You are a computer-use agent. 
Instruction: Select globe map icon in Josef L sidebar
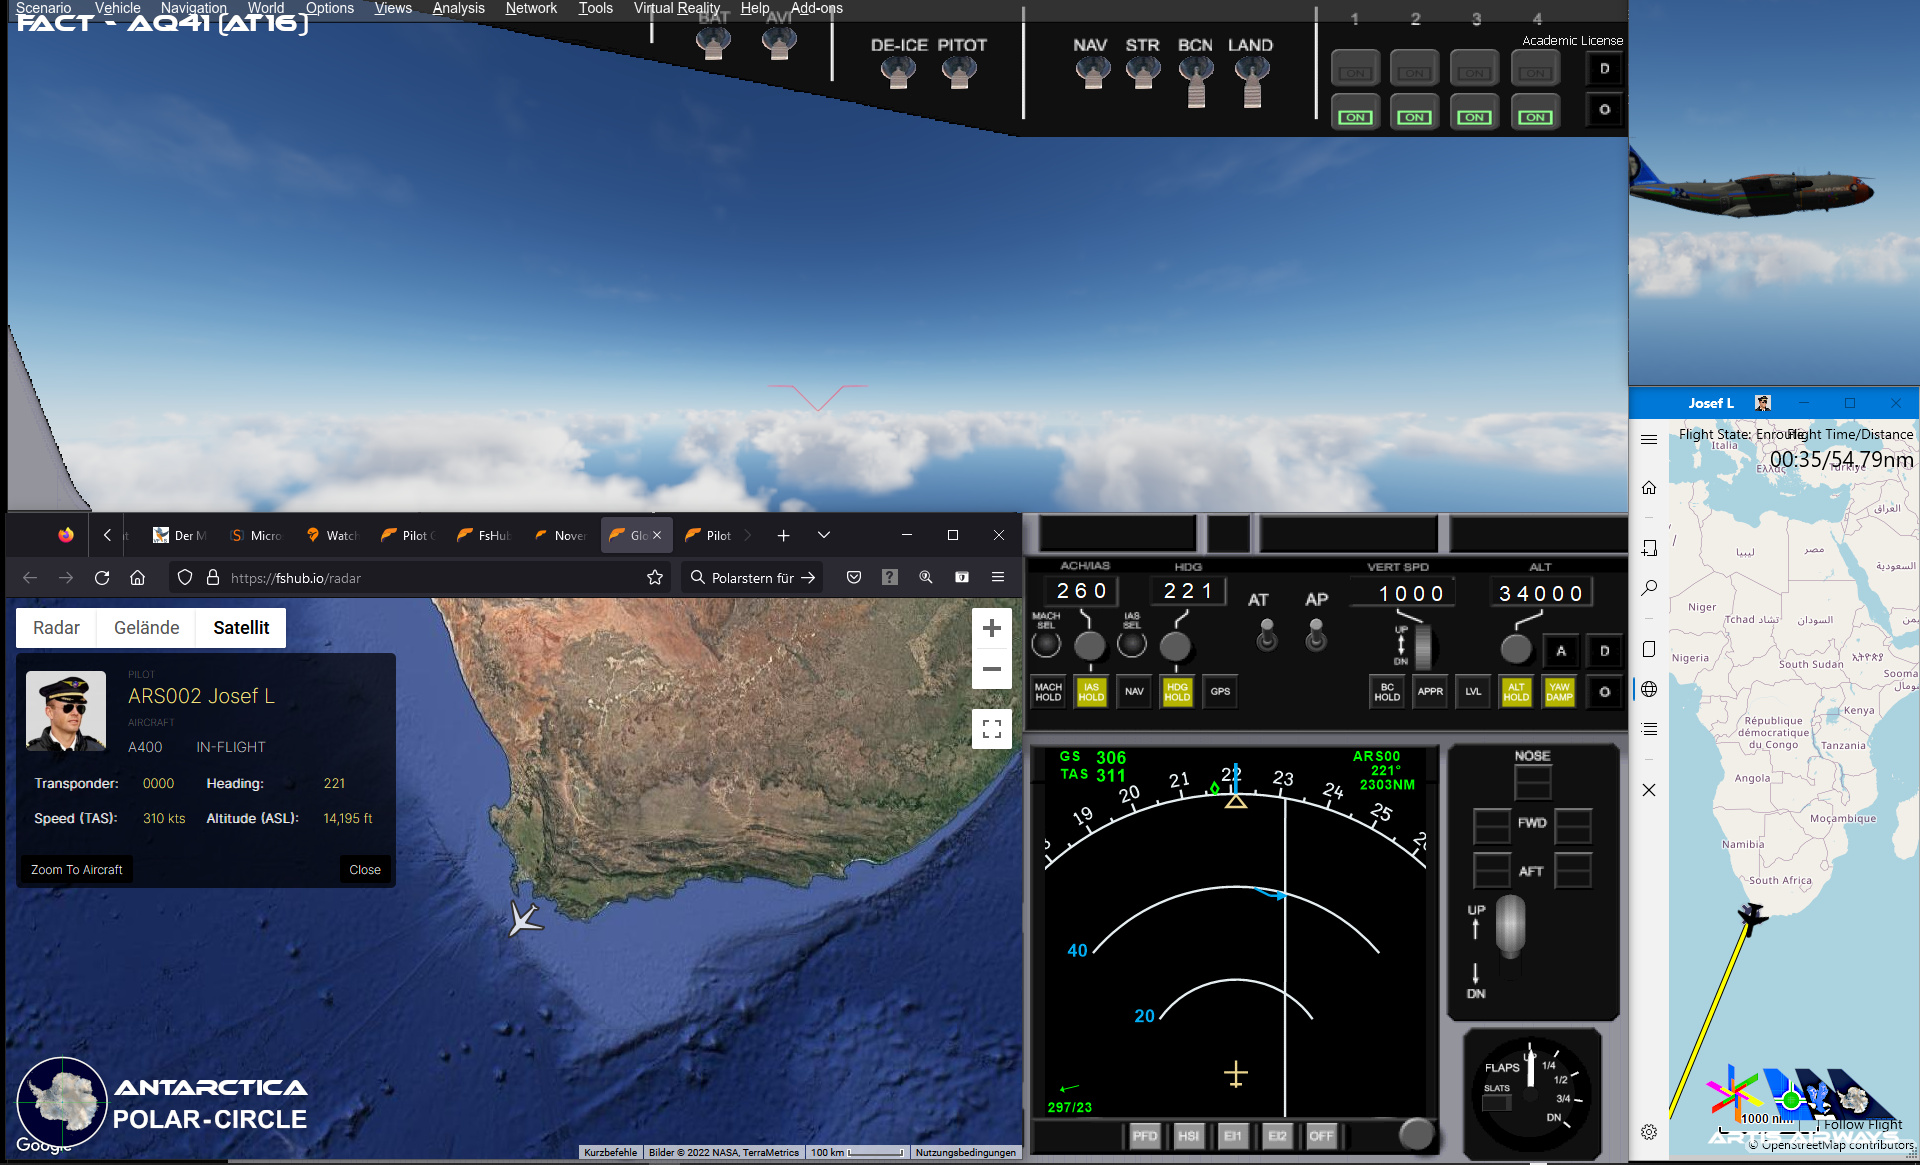click(1649, 689)
